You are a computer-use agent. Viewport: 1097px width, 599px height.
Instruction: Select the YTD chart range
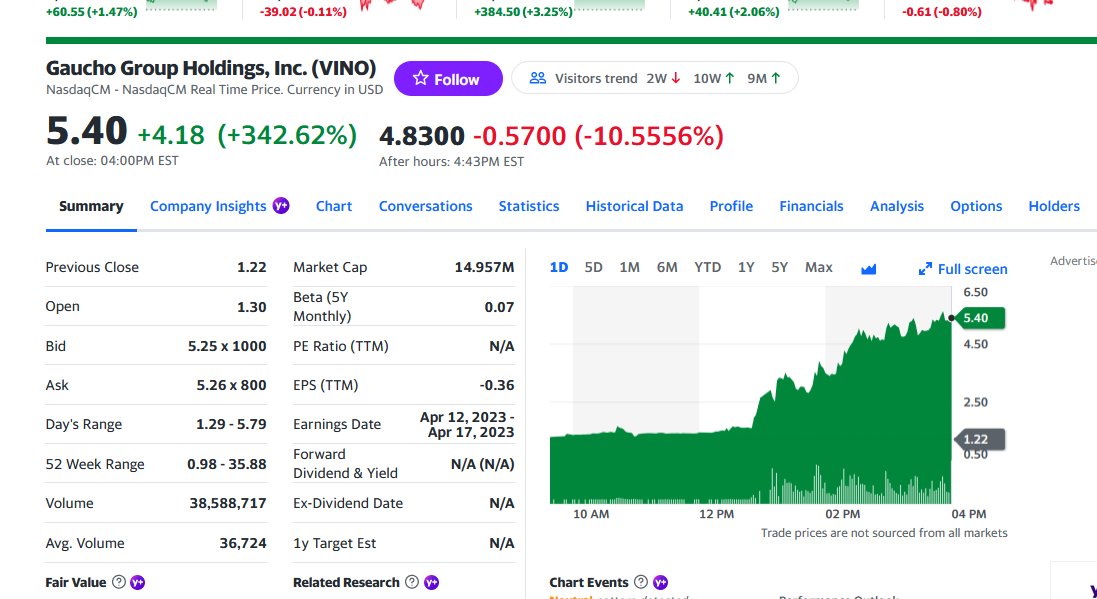[707, 267]
